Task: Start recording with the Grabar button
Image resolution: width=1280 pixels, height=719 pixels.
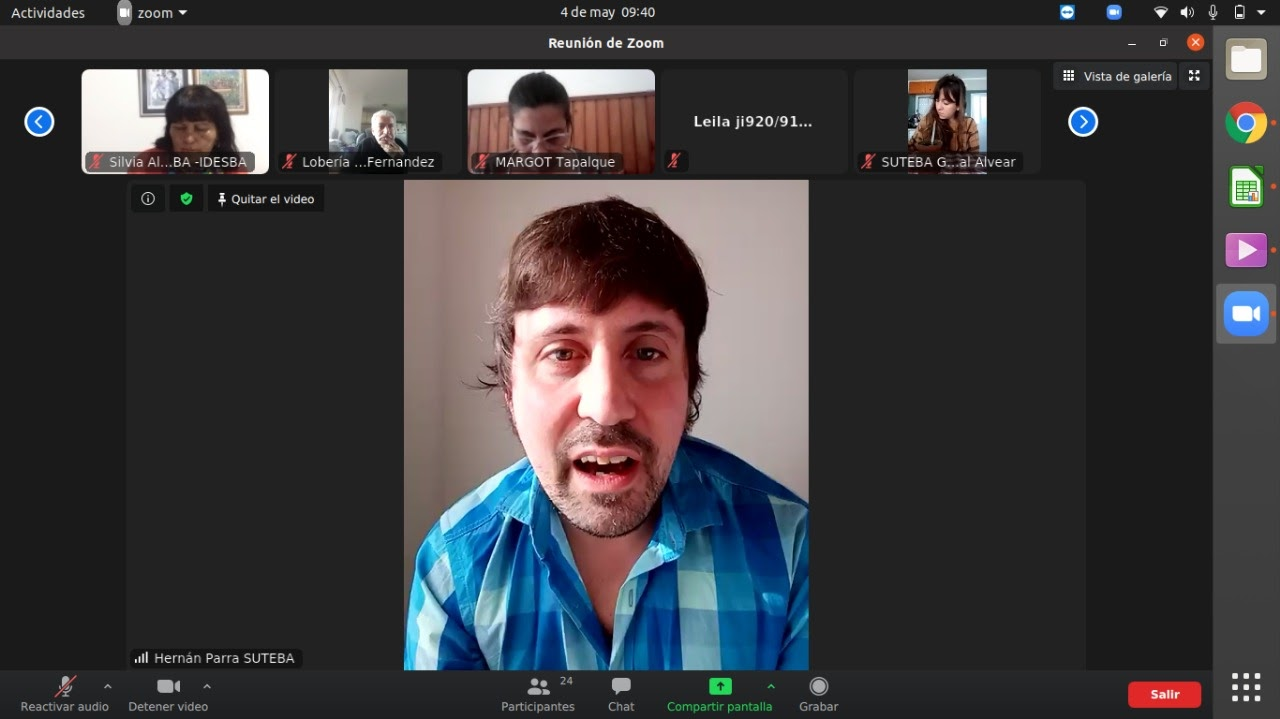Action: pyautogui.click(x=818, y=693)
